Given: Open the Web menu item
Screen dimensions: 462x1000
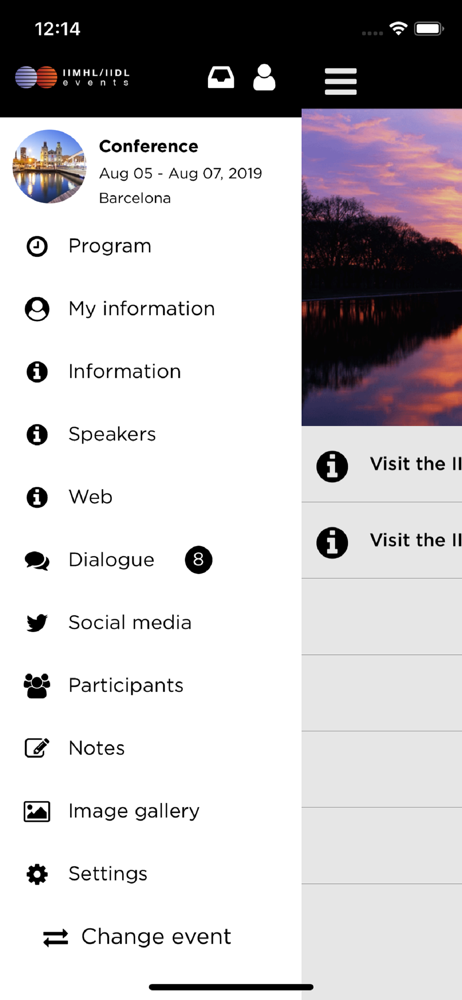Looking at the screenshot, I should point(151,497).
